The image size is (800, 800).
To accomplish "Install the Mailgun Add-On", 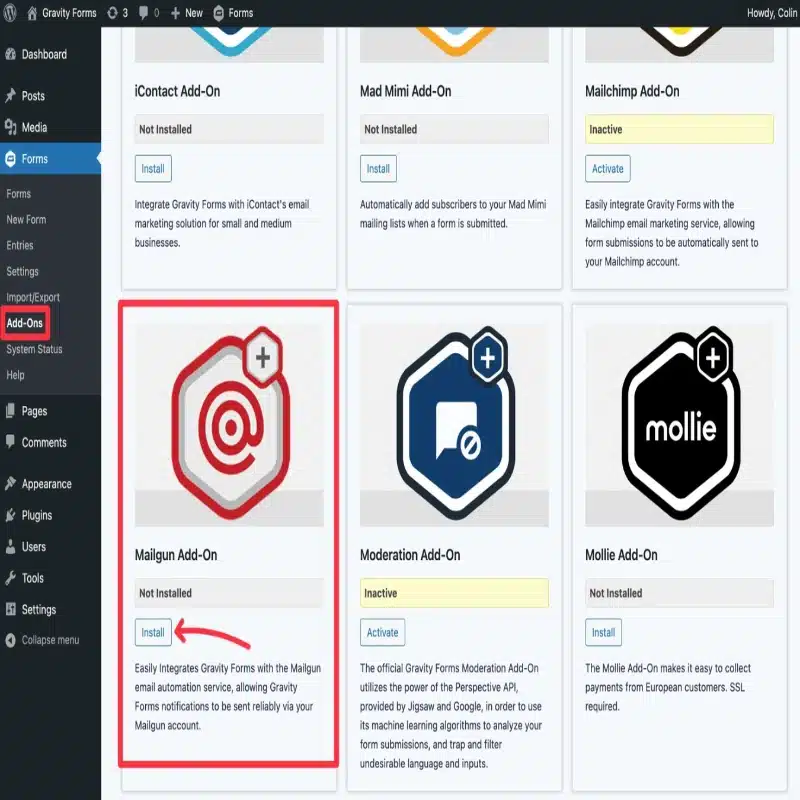I will pos(153,632).
